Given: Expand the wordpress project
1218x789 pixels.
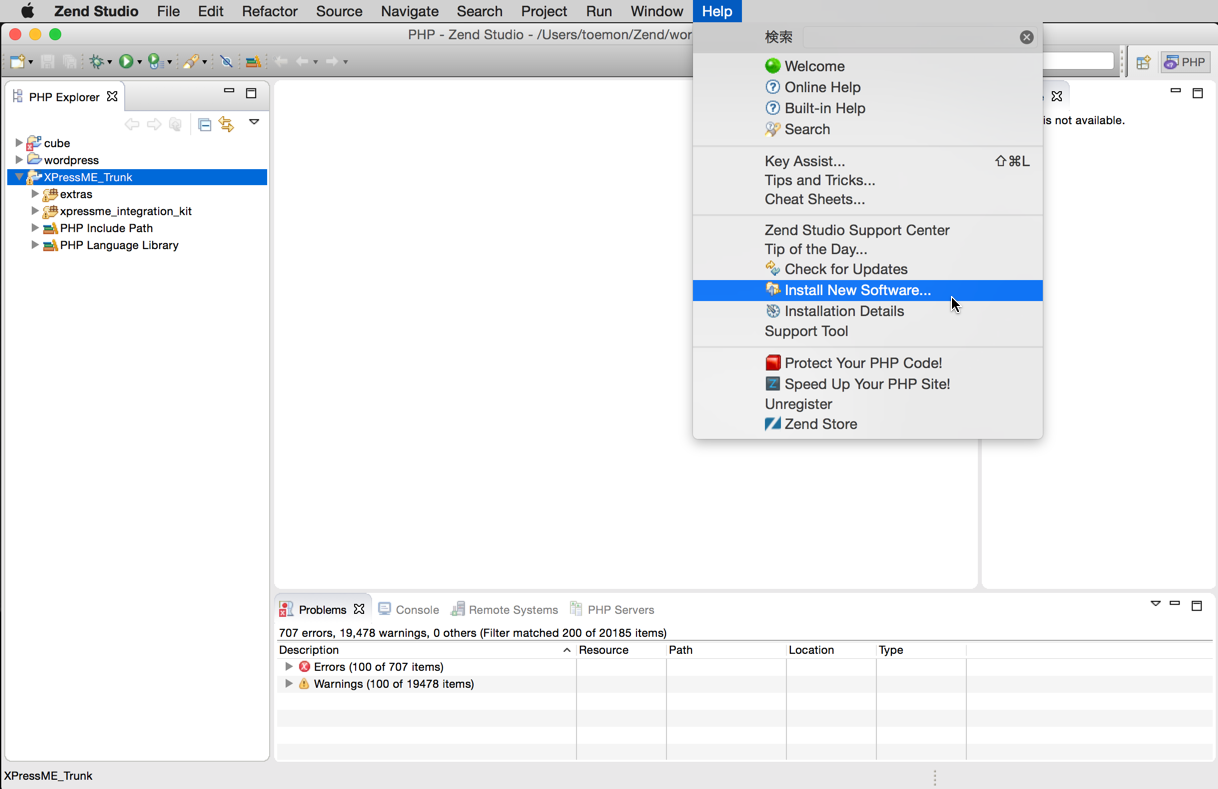Looking at the screenshot, I should coord(19,160).
